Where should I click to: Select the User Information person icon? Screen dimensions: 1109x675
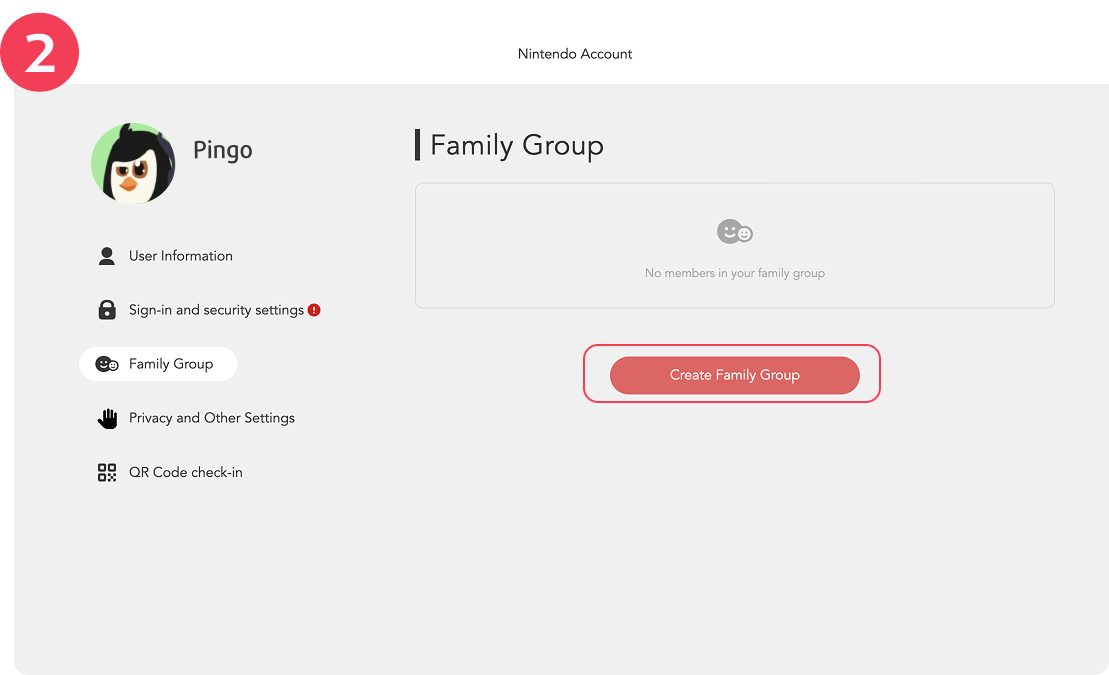point(107,256)
